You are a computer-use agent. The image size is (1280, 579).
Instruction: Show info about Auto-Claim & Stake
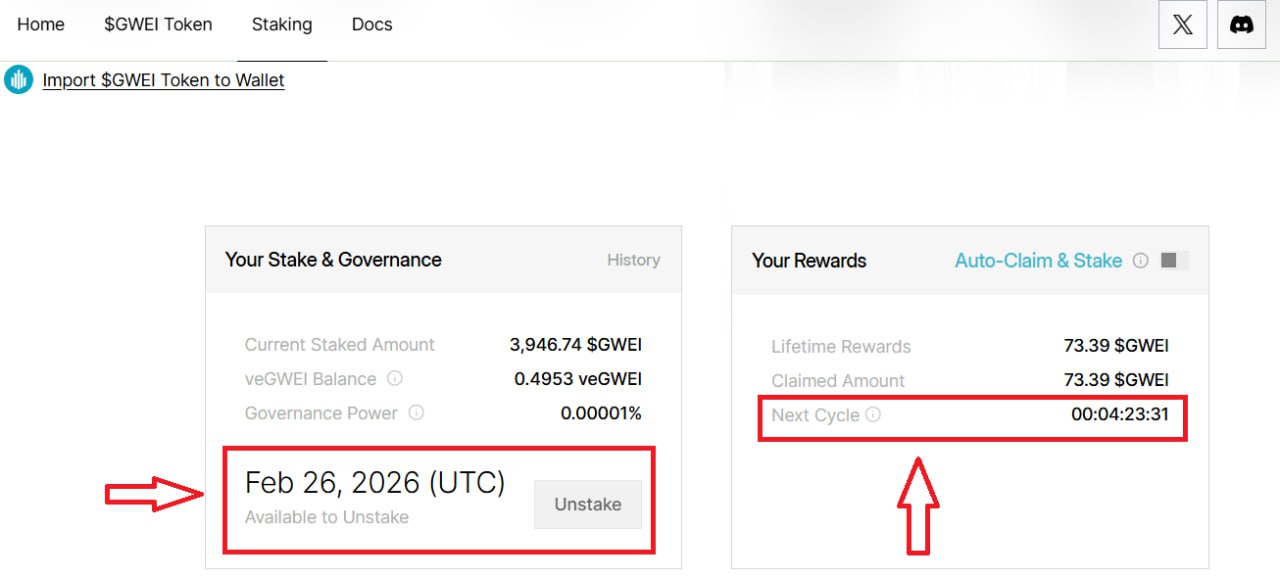[1140, 260]
